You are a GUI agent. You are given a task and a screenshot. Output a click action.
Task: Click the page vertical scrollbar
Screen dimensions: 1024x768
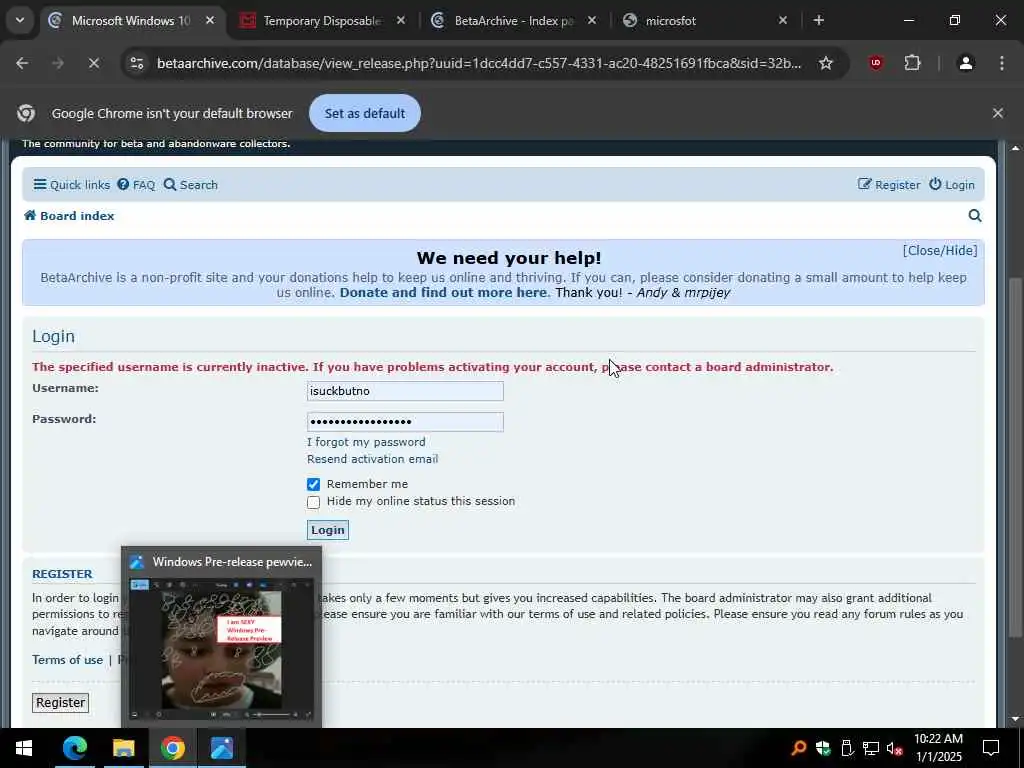pyautogui.click(x=1015, y=457)
